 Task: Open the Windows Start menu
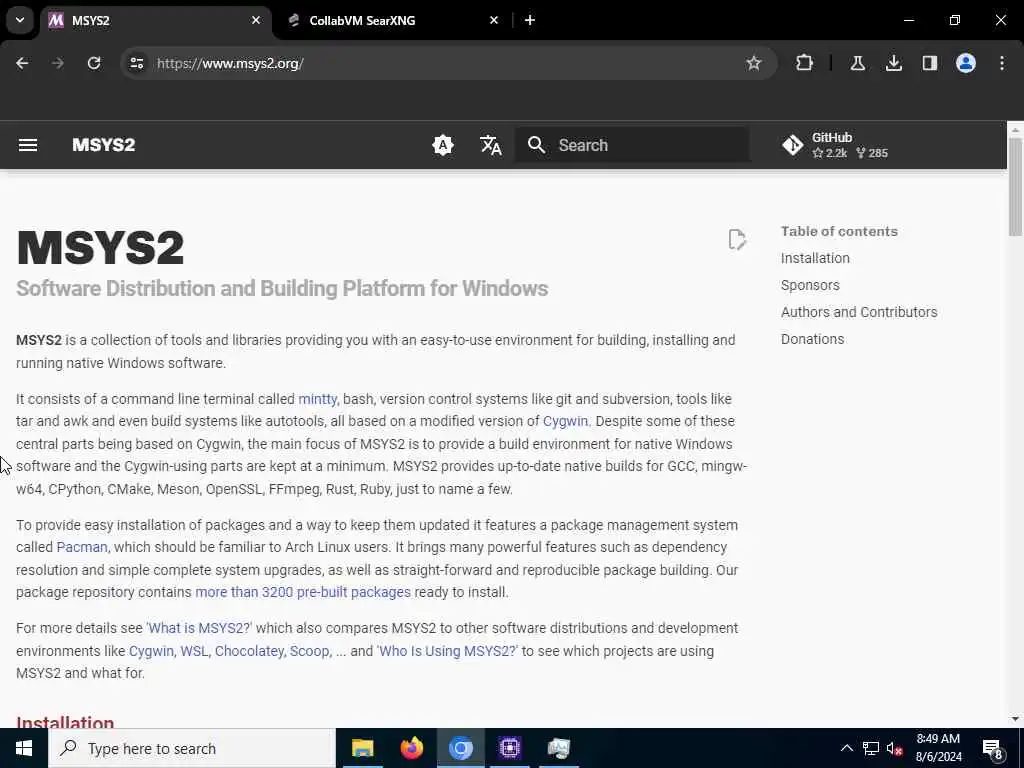(24, 748)
